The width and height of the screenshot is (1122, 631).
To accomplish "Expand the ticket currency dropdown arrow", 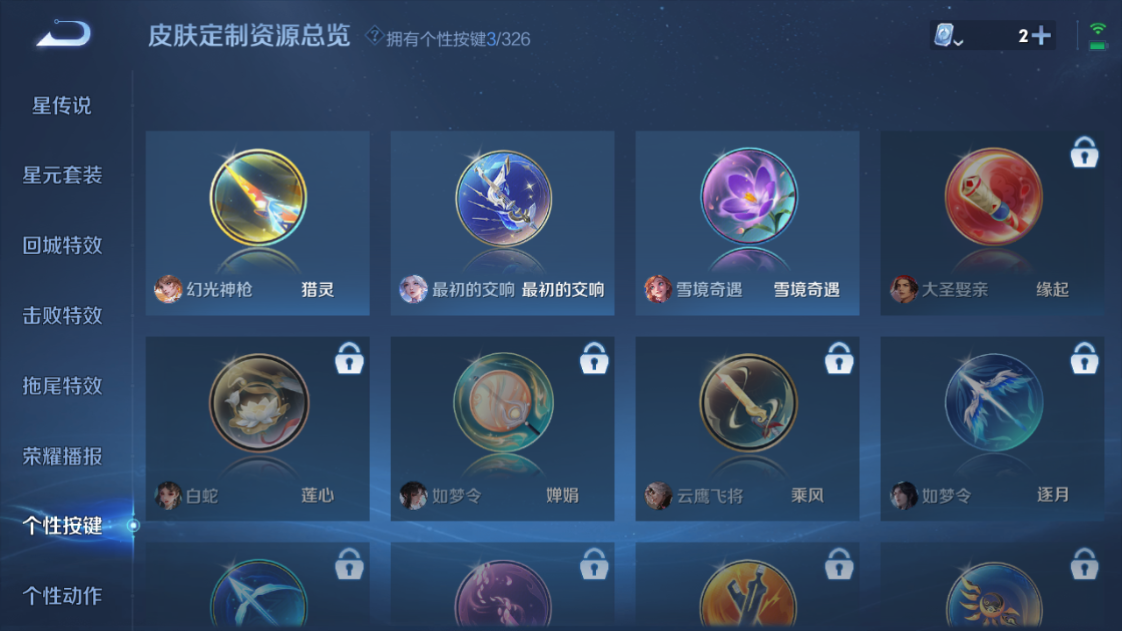I will coord(959,43).
